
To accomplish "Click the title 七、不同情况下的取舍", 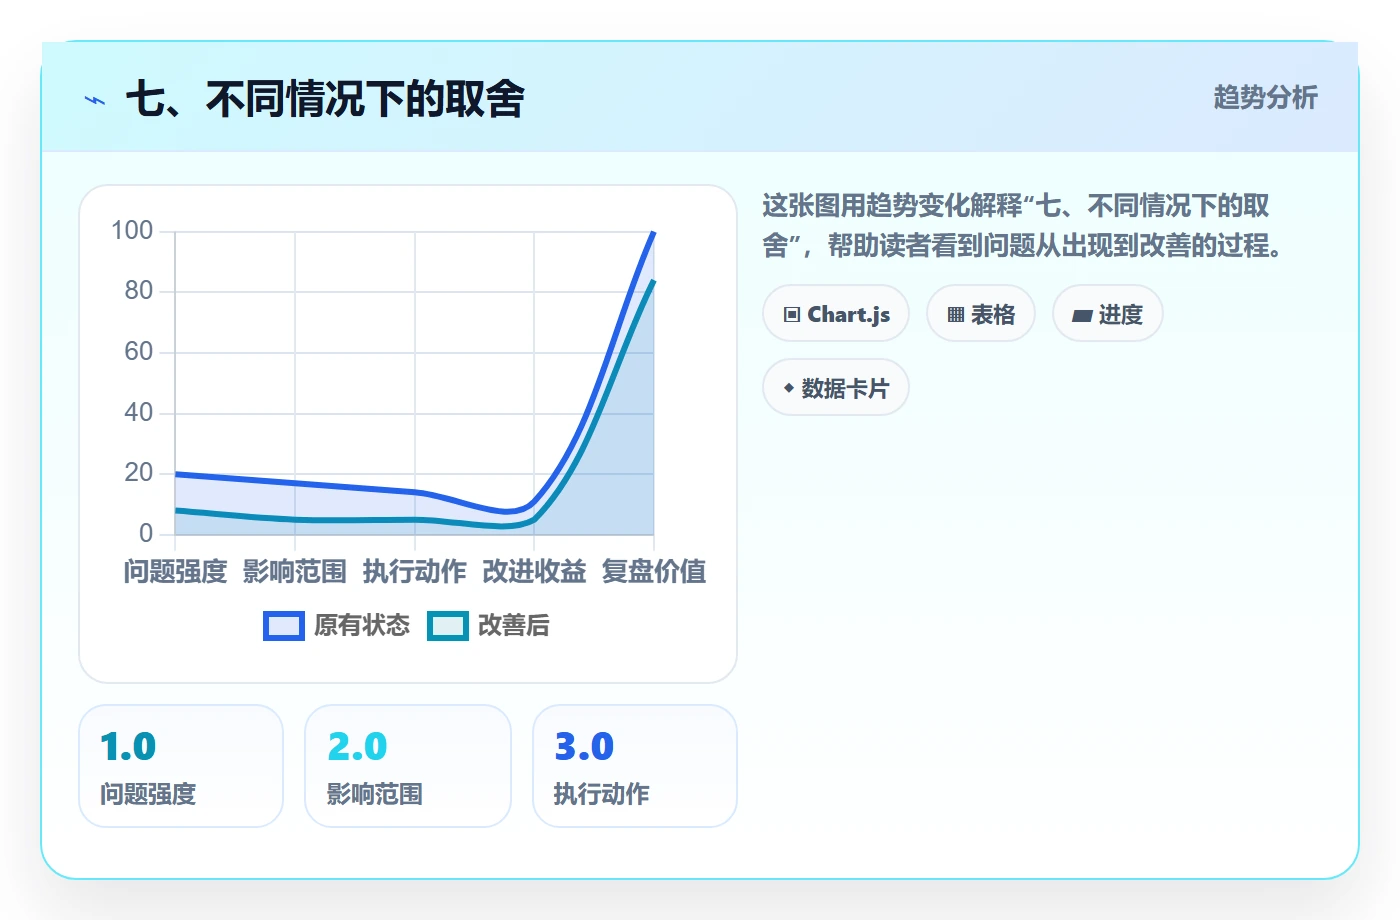I will pos(325,100).
